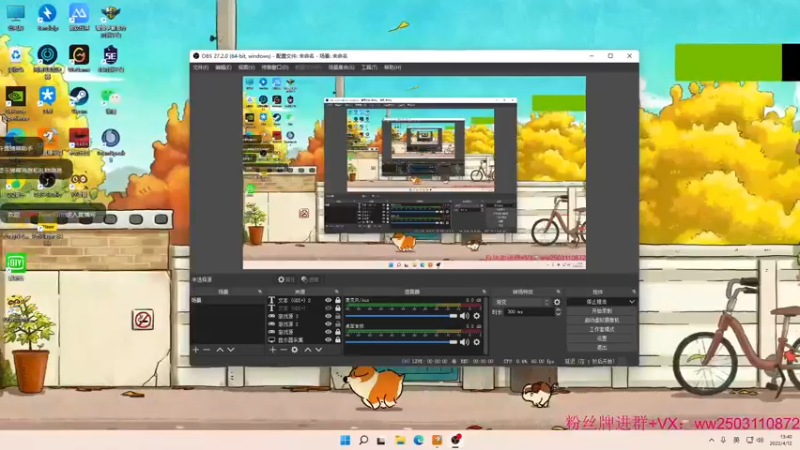Open 编辑(E) menu
The height and width of the screenshot is (450, 800).
[x=223, y=67]
